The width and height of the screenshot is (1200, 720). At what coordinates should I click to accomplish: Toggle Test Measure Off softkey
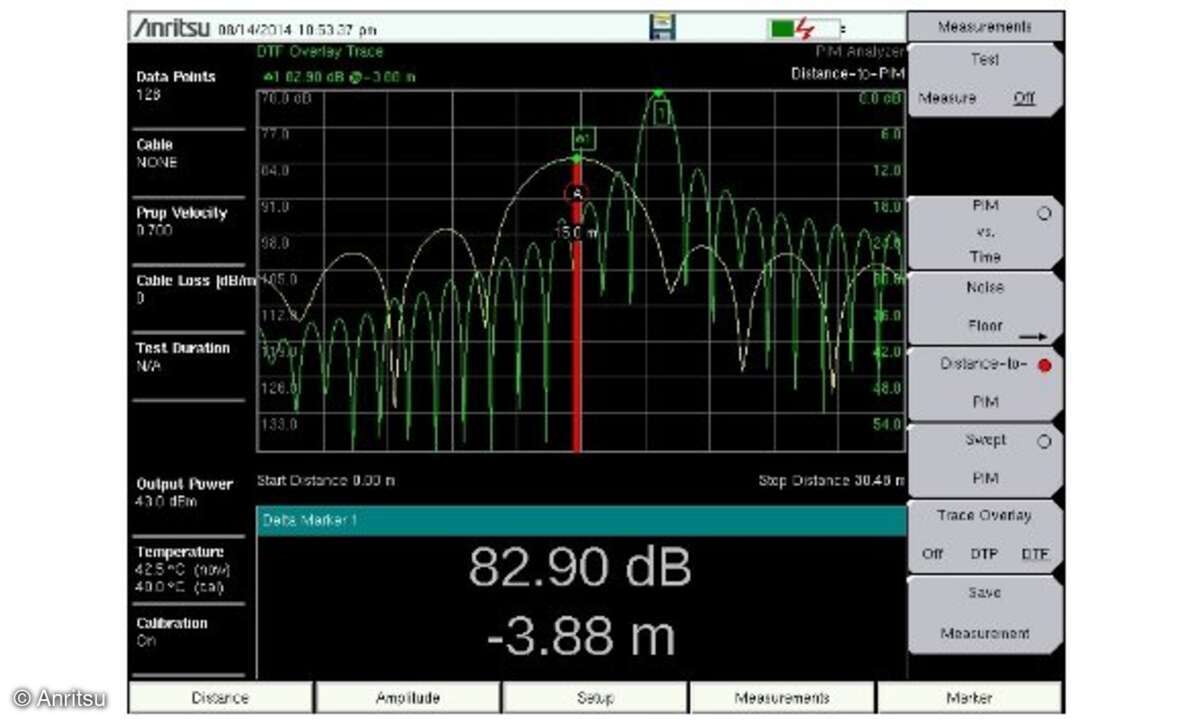[x=984, y=80]
